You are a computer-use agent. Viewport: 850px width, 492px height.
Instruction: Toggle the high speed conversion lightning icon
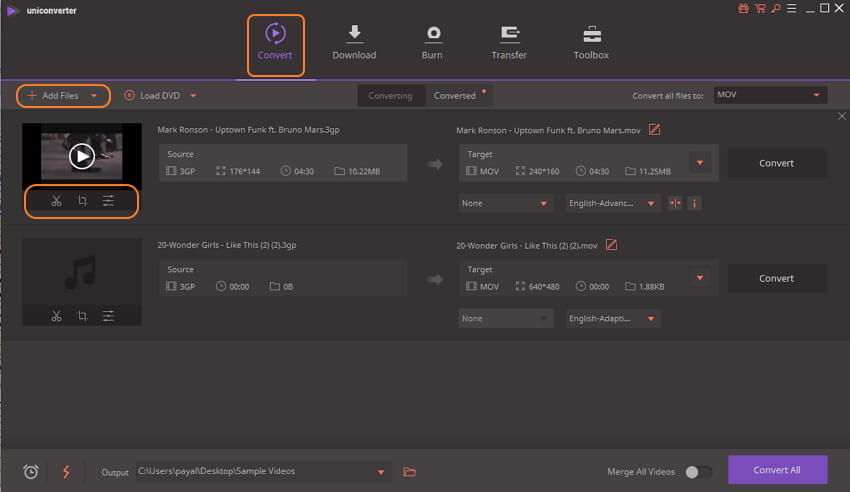(66, 472)
